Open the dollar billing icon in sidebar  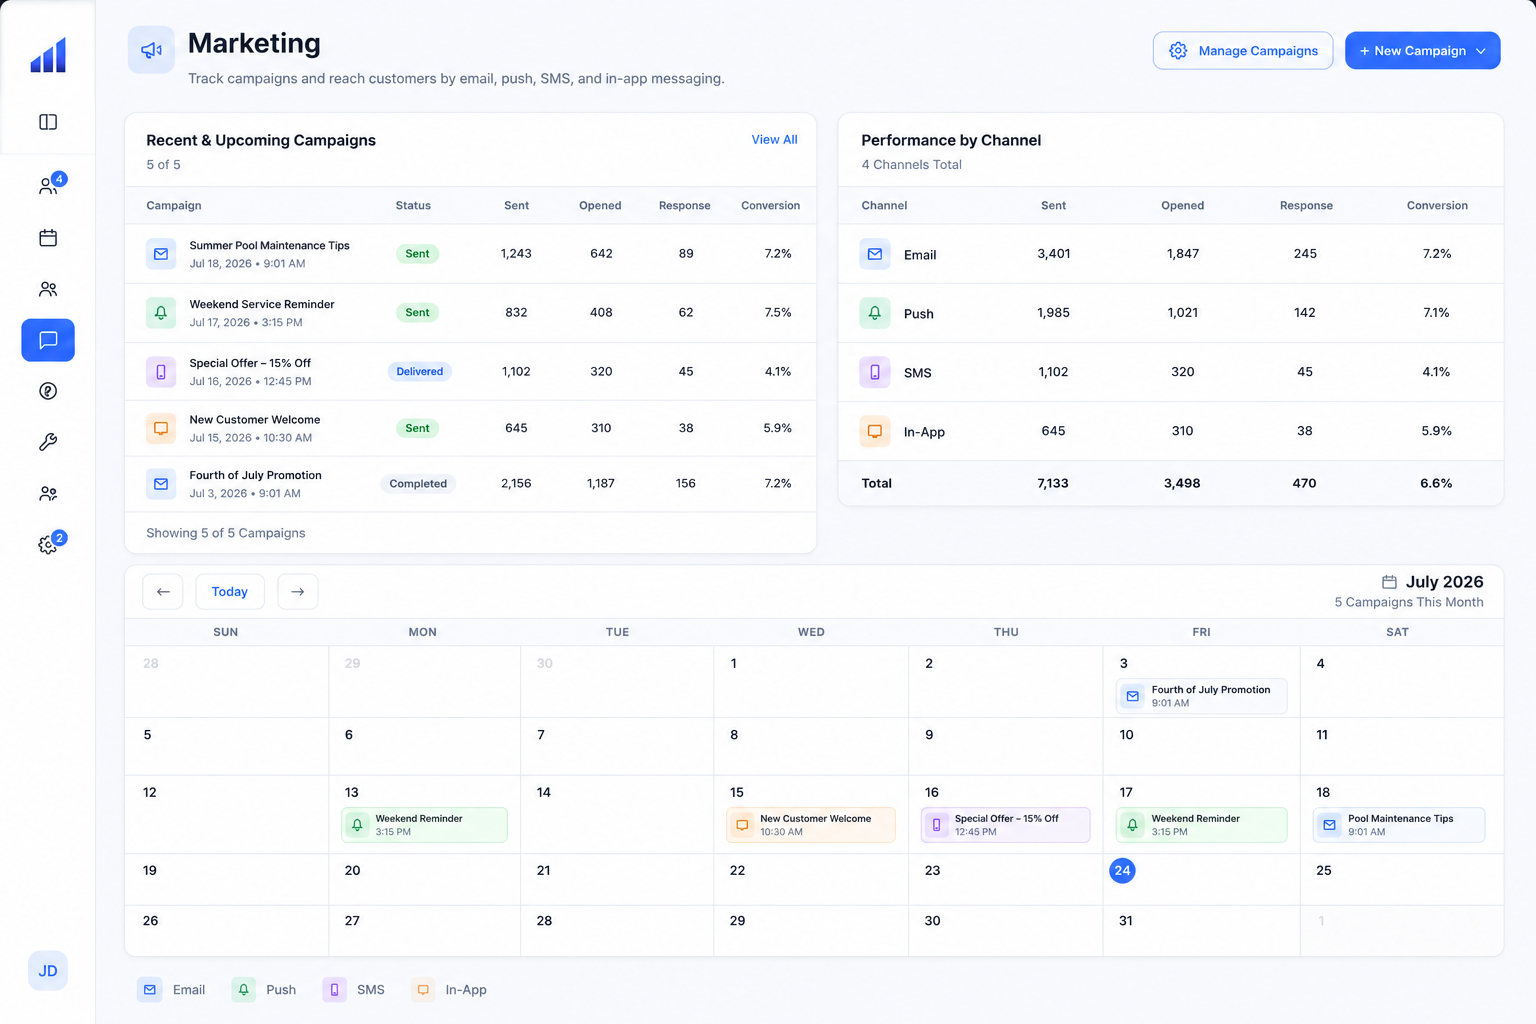(48, 391)
